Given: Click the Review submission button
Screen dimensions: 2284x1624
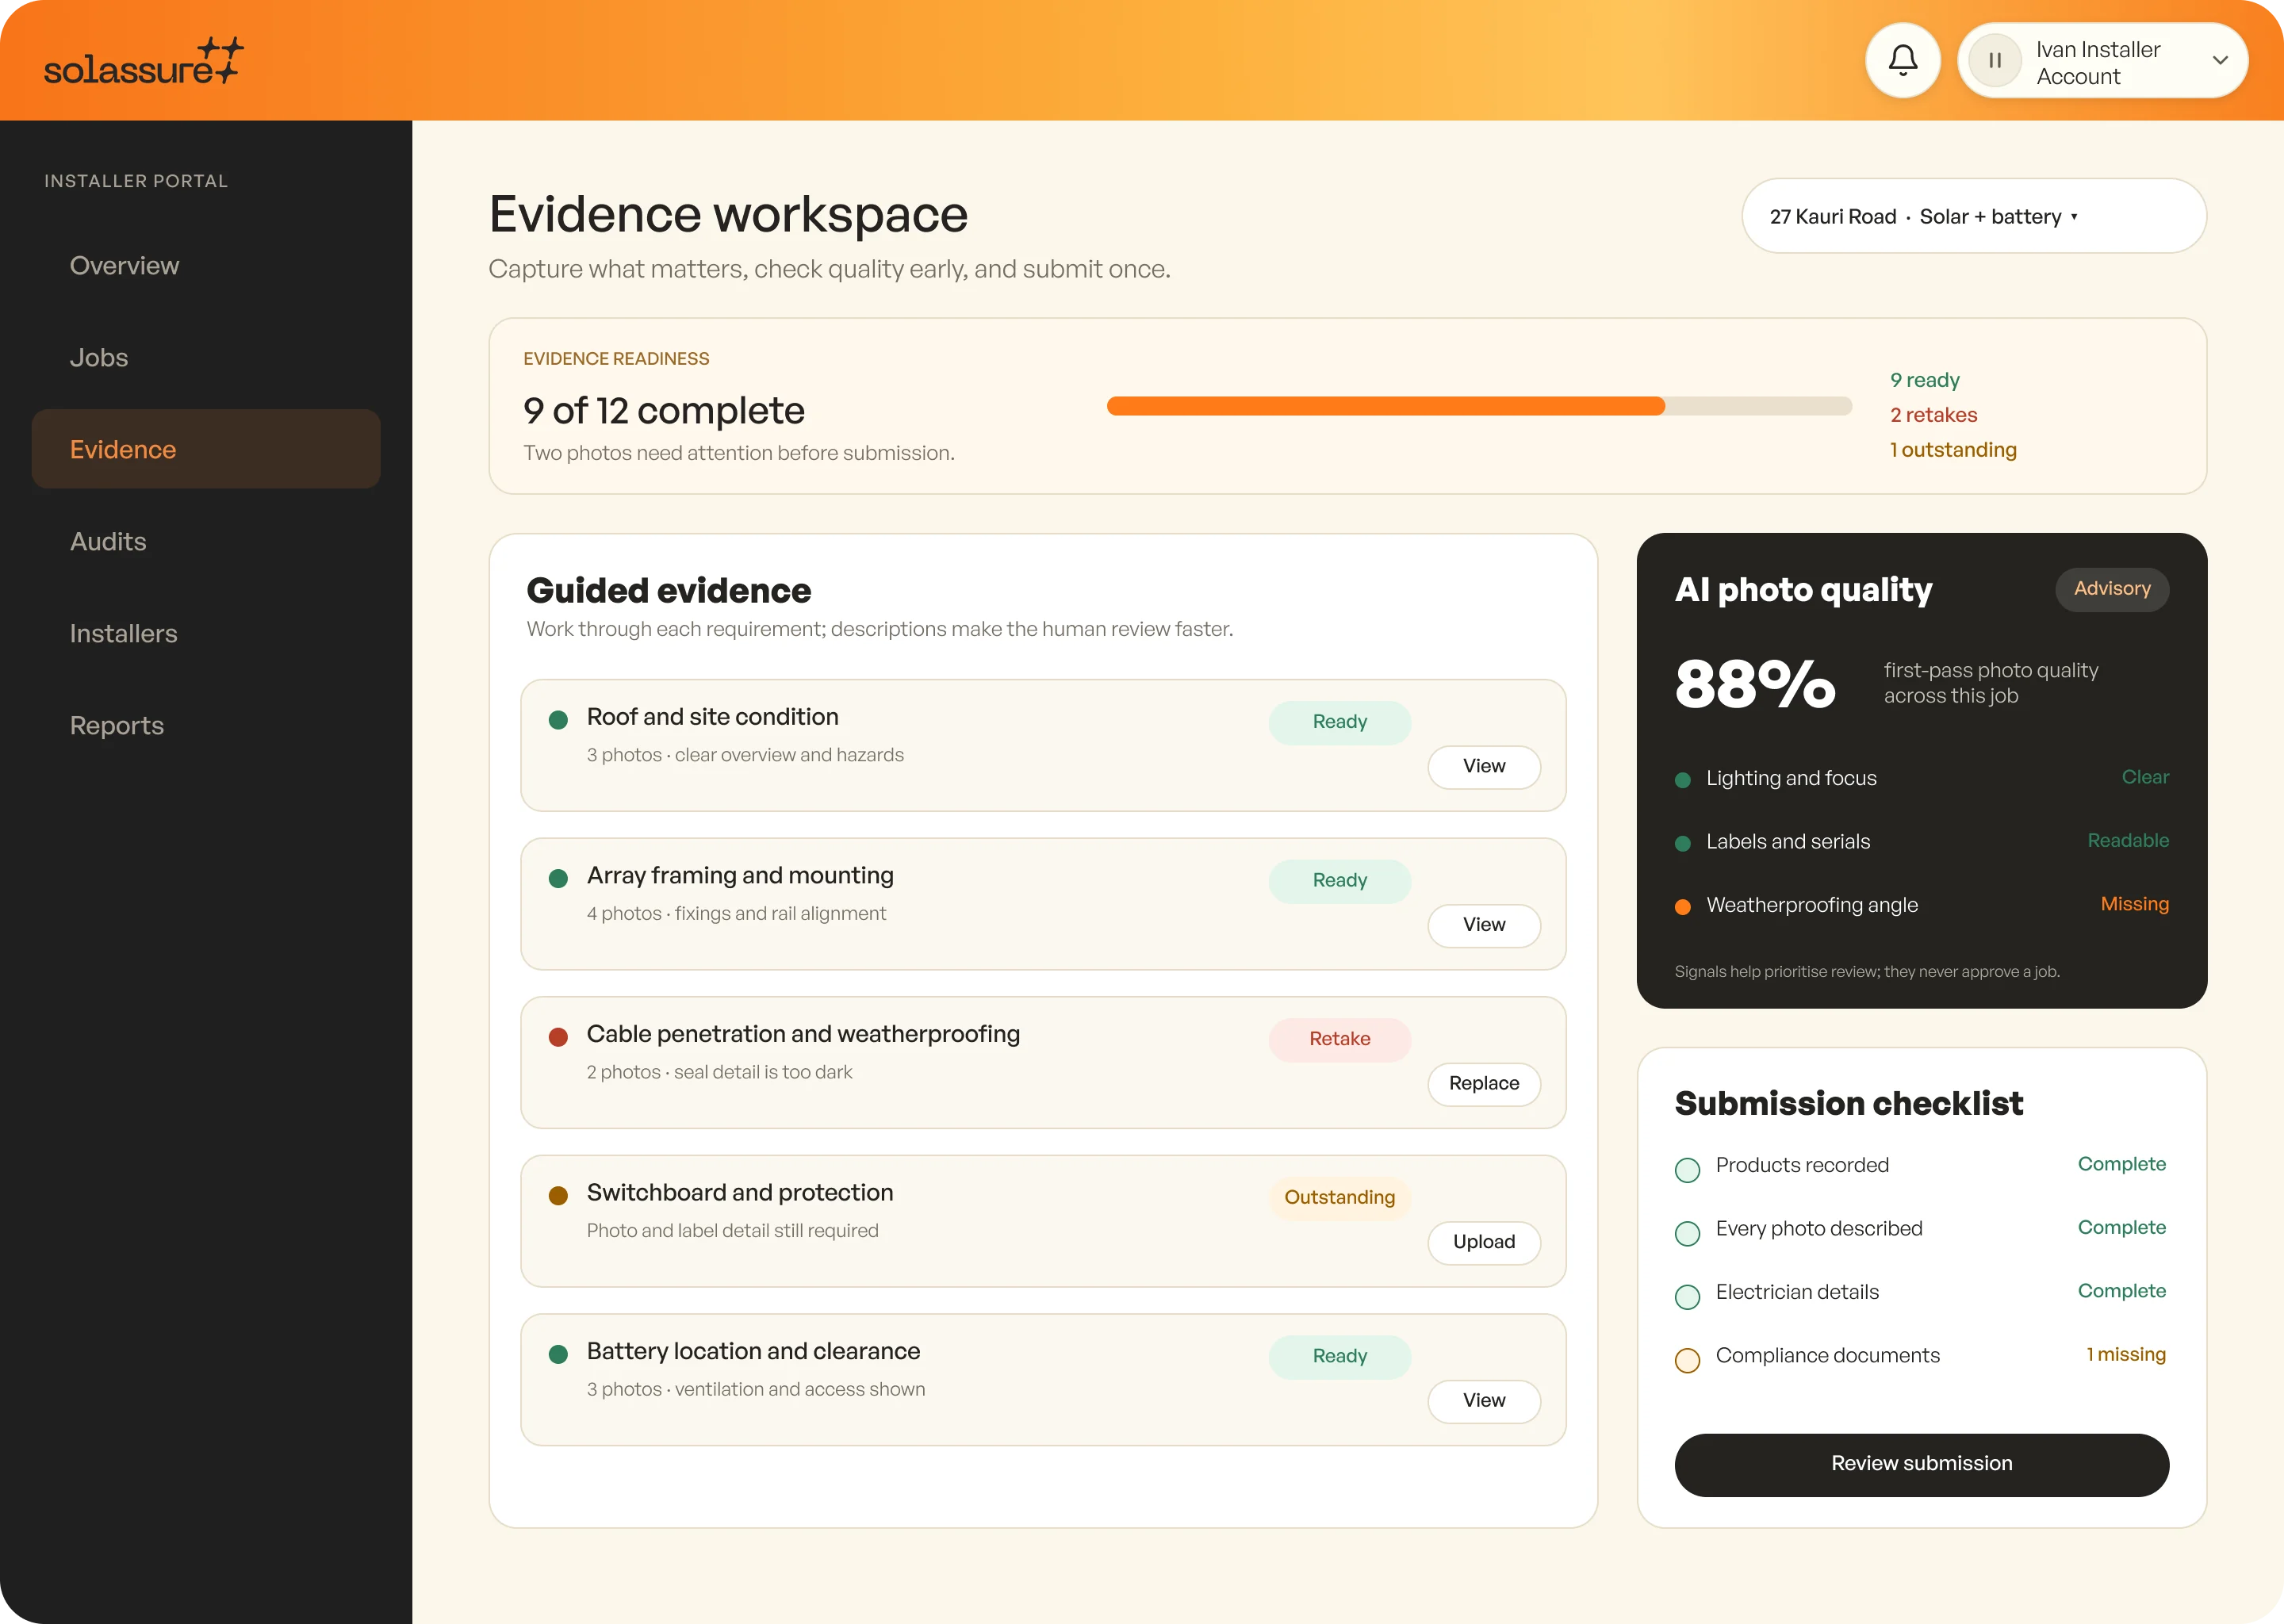Looking at the screenshot, I should [1921, 1464].
